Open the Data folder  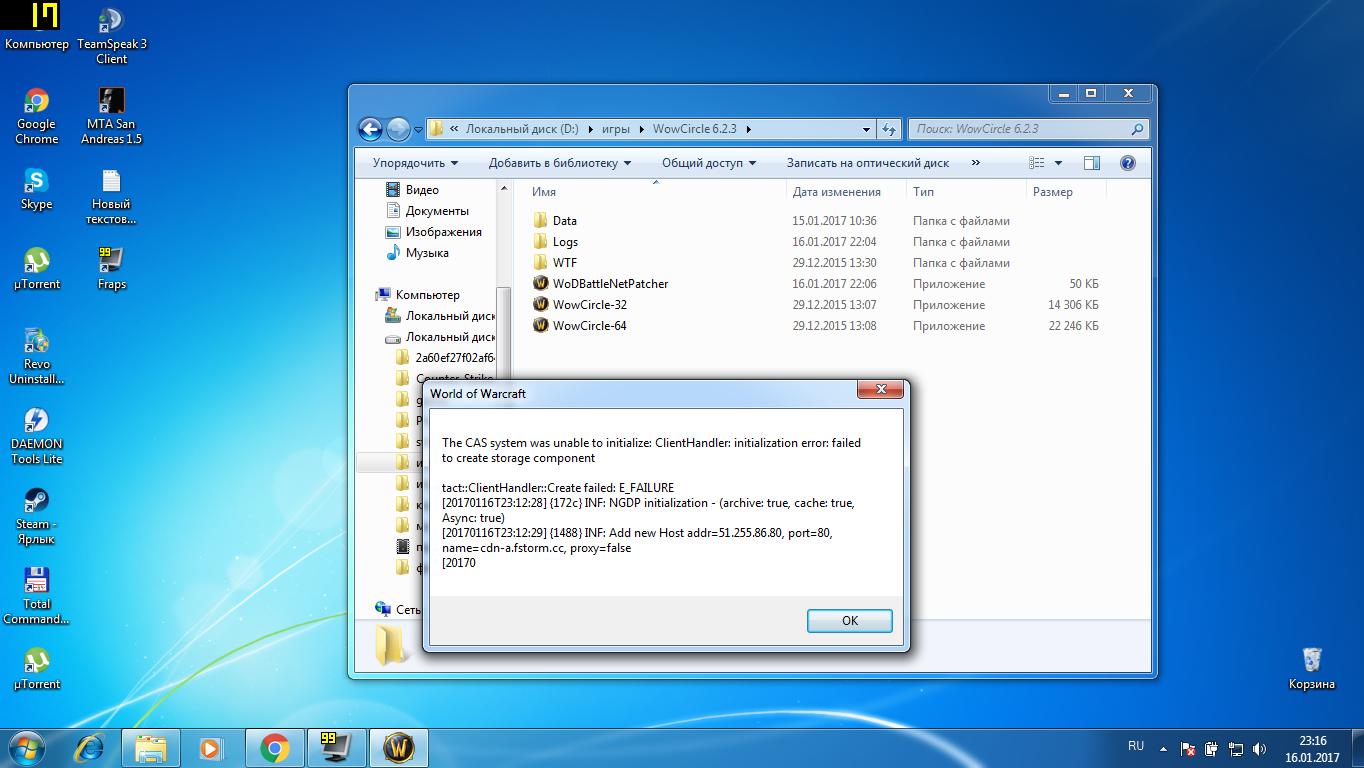(564, 221)
